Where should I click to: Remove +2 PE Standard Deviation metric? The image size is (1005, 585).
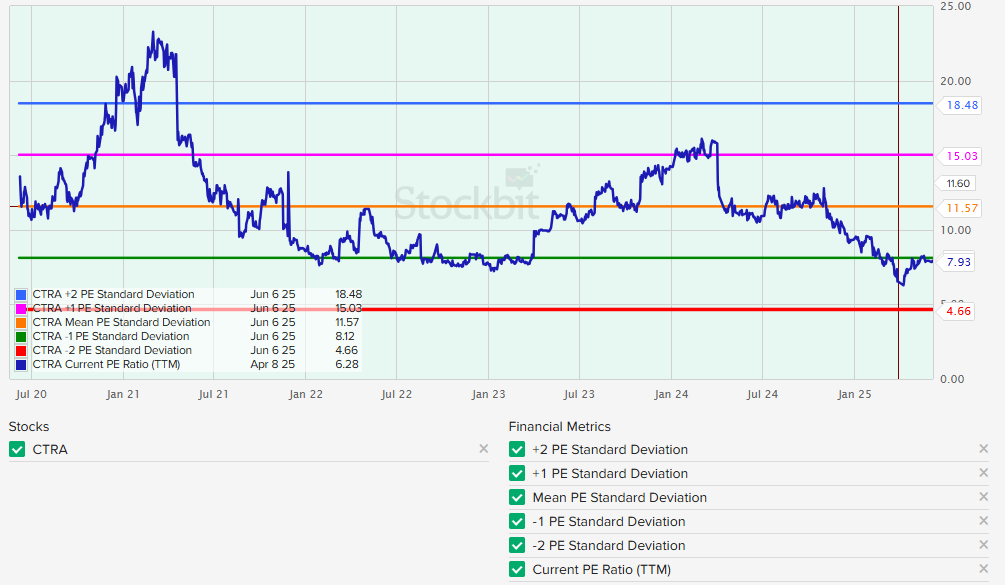point(983,449)
